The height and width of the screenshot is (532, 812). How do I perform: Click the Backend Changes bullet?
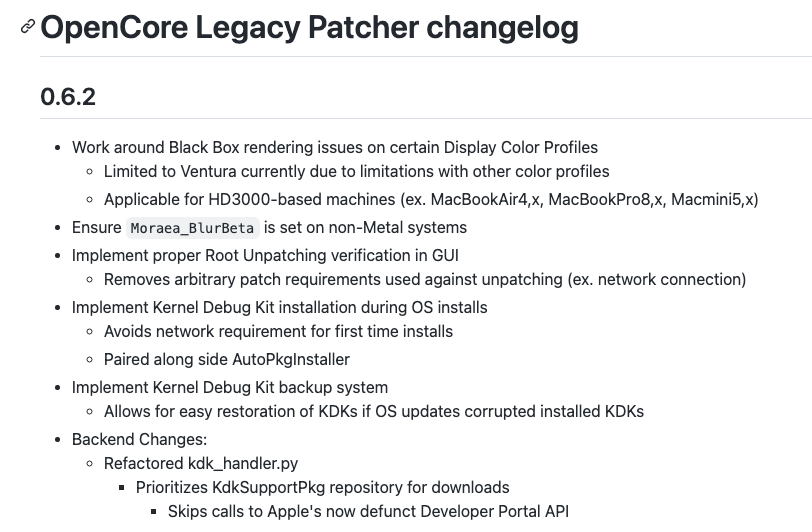click(x=139, y=439)
